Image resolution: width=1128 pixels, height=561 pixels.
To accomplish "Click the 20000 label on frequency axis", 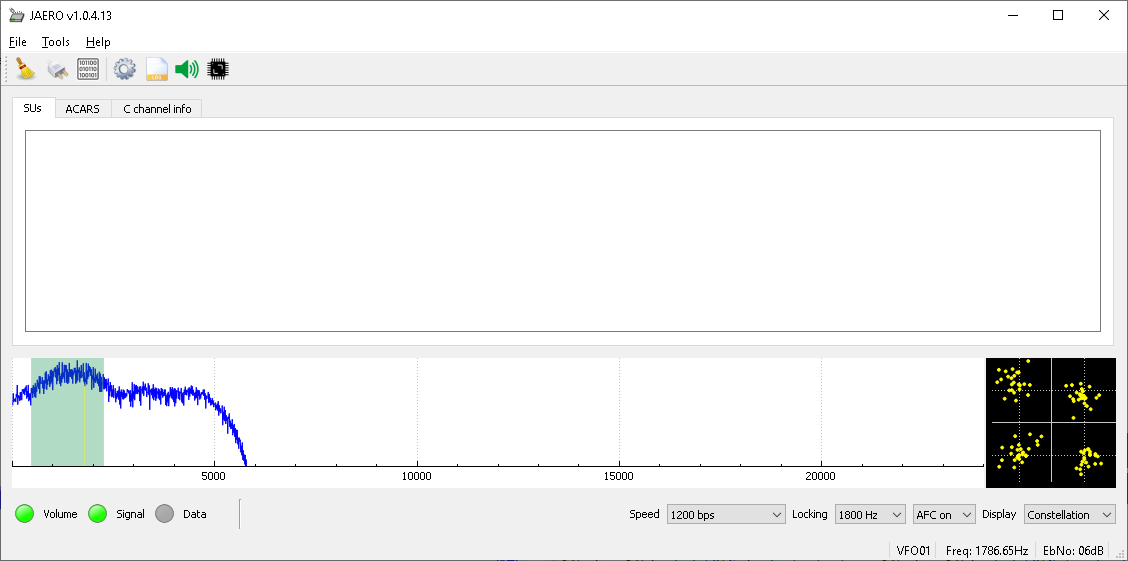I will [x=821, y=476].
